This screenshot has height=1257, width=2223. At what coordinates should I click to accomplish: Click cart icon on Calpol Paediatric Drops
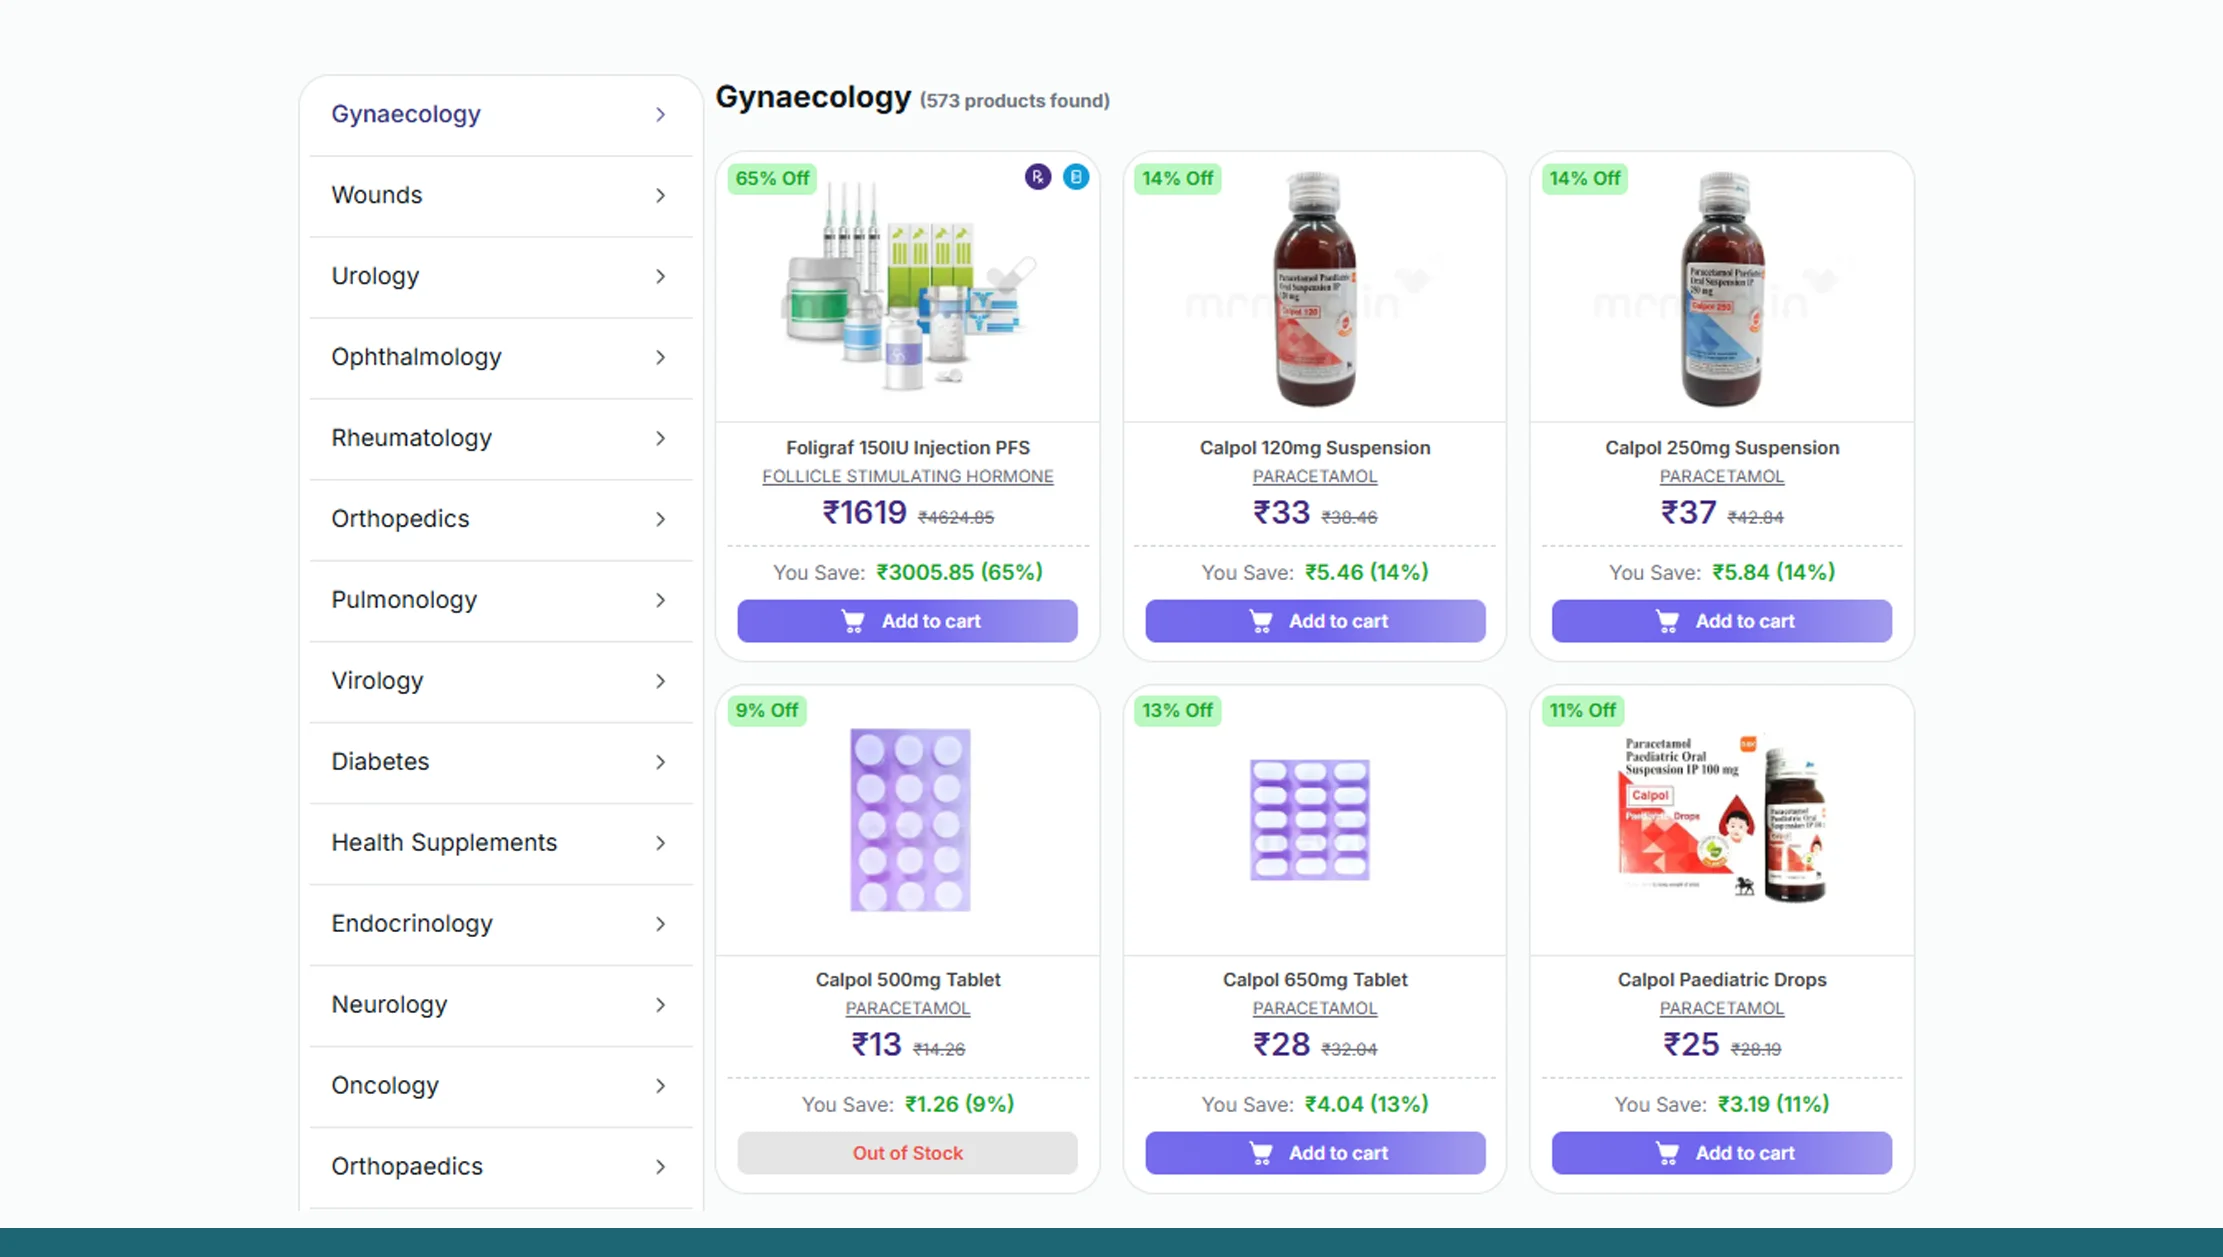pyautogui.click(x=1667, y=1153)
